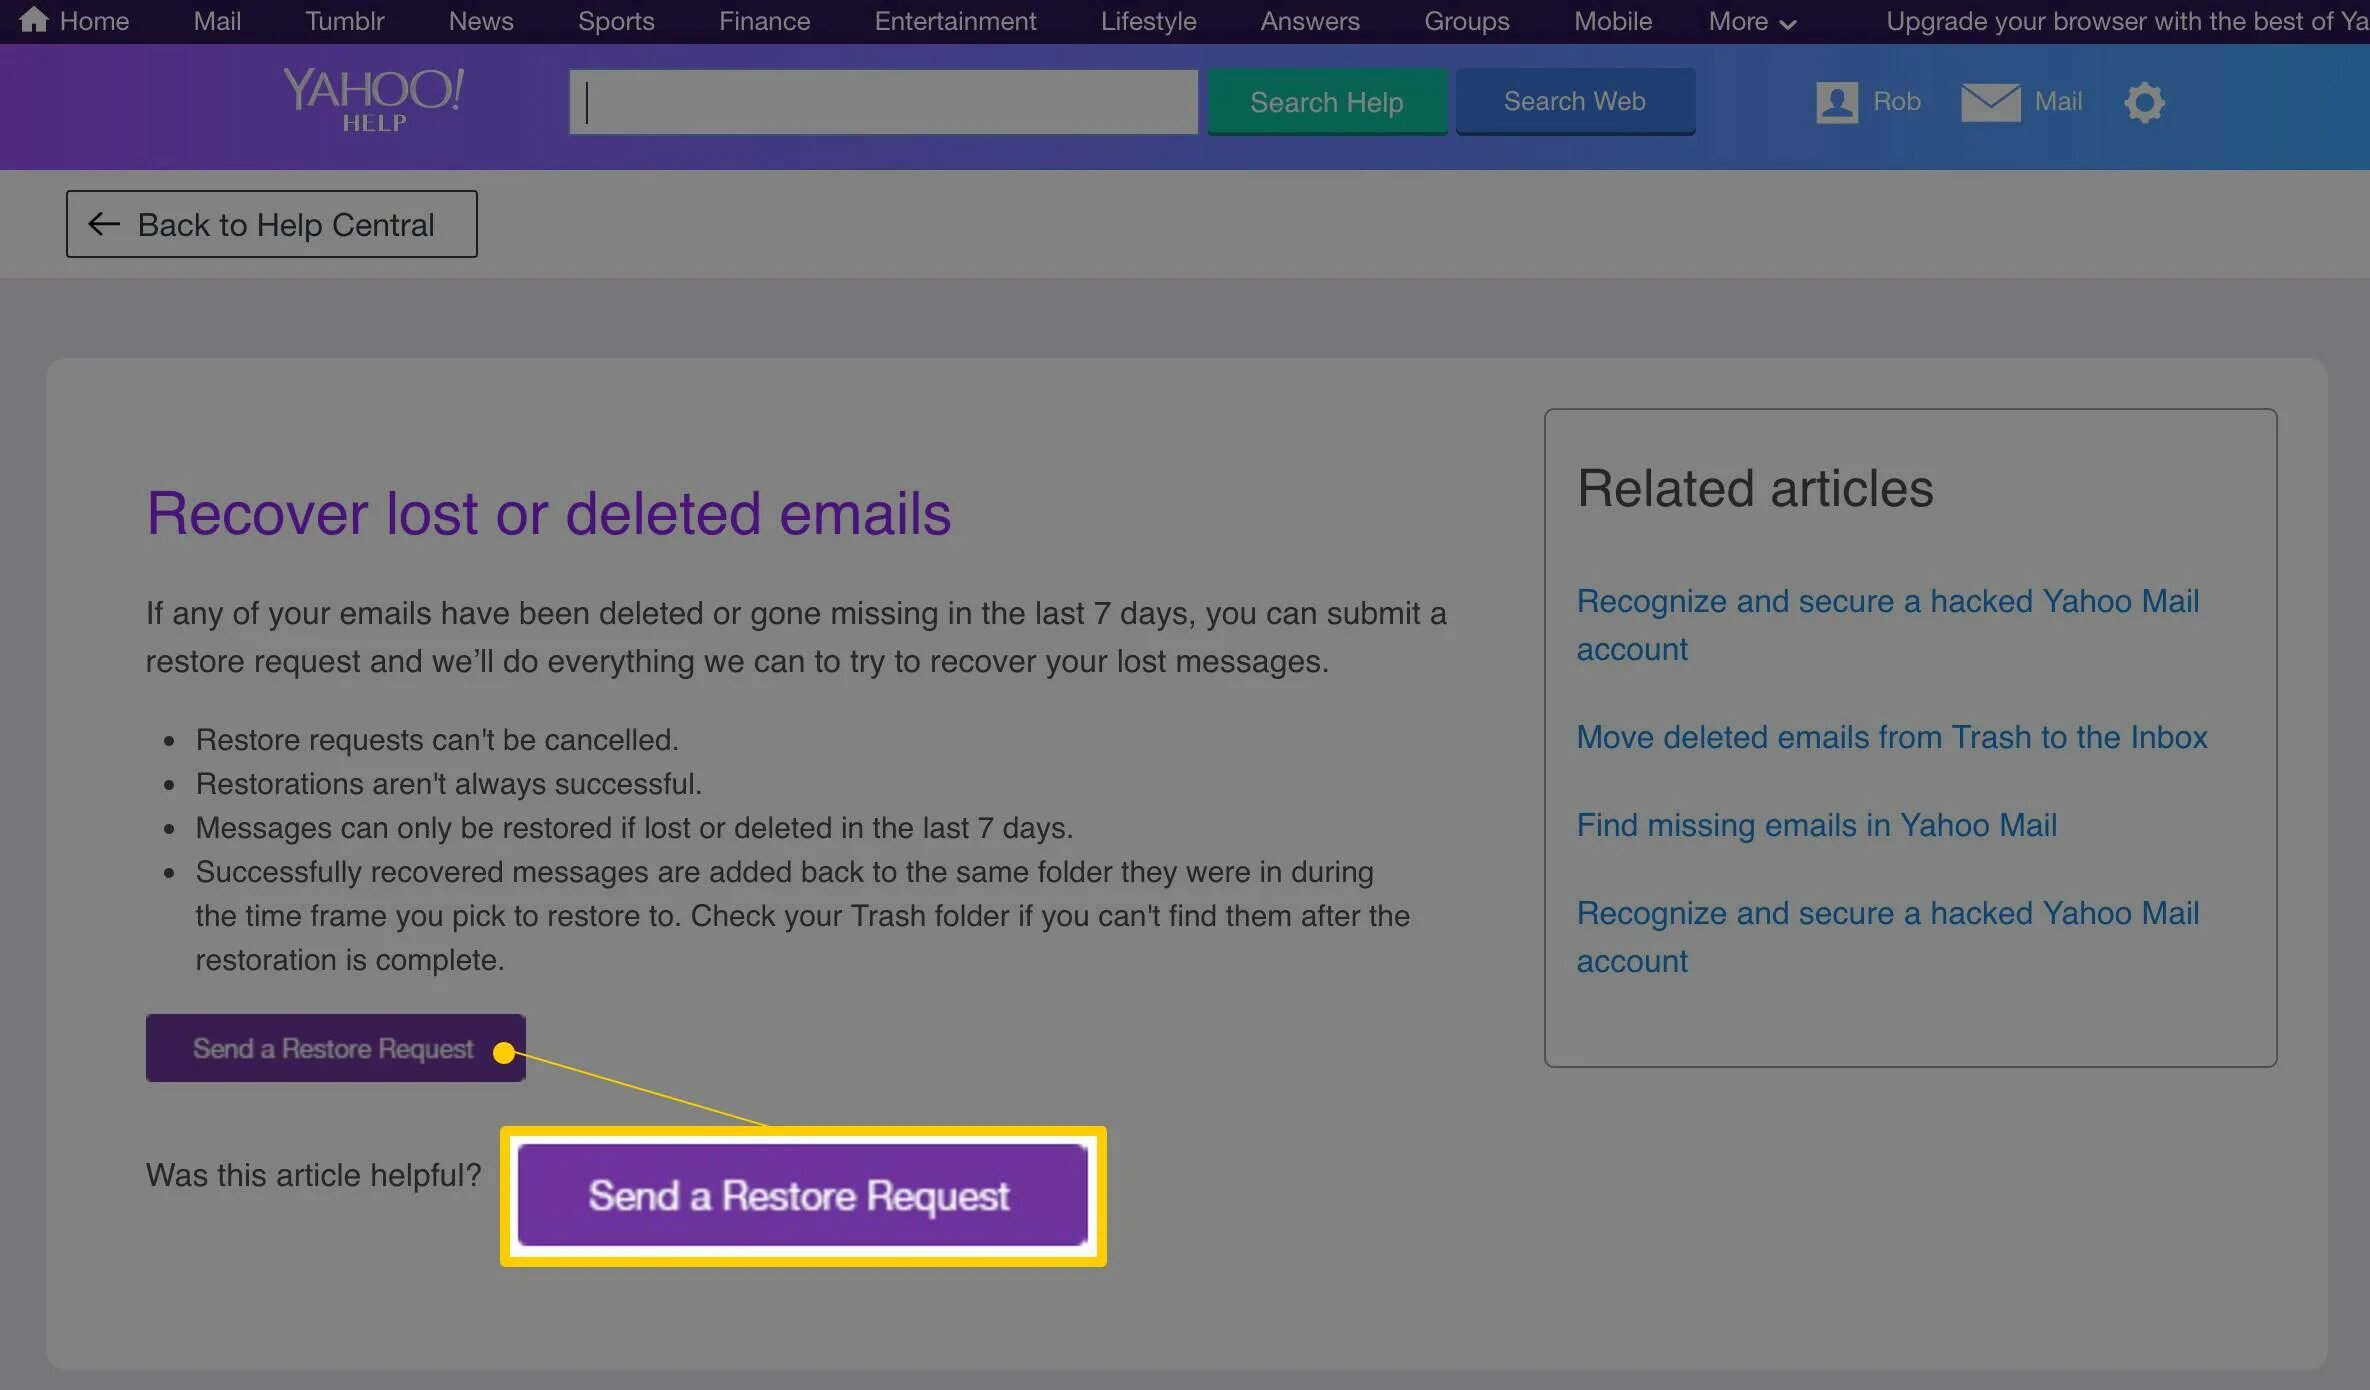Click the Rob profile avatar icon
The image size is (2370, 1390).
pos(1837,102)
